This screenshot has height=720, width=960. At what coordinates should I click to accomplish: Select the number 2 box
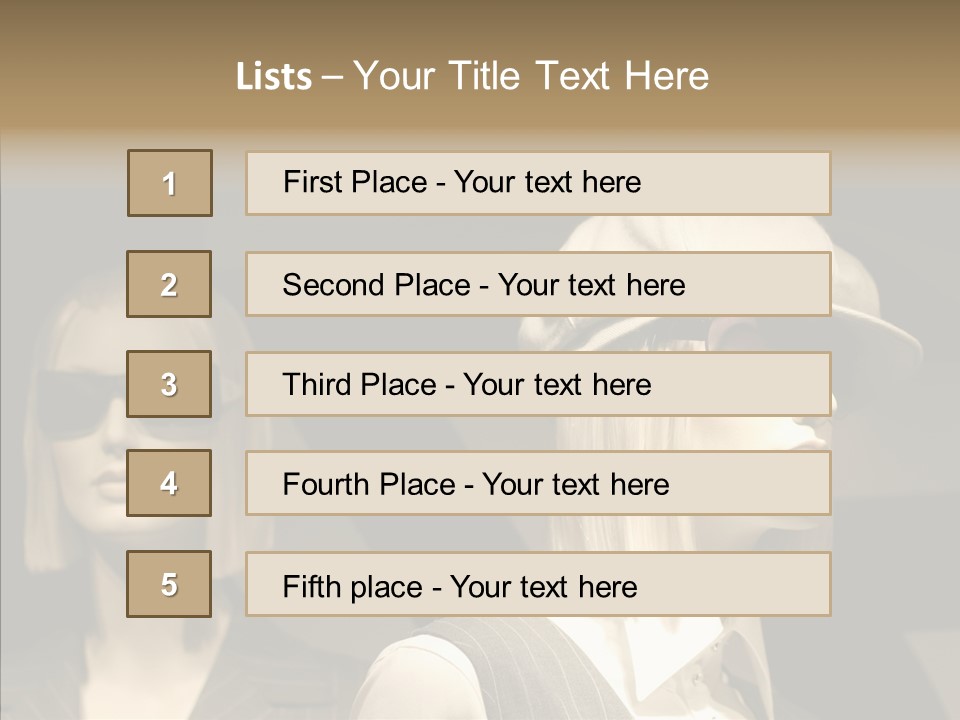point(169,284)
